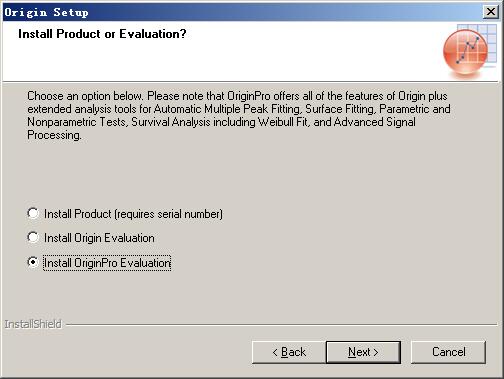Viewport: 504px width, 379px height.
Task: Click the separator line beside InstallShield
Action: (x=282, y=324)
